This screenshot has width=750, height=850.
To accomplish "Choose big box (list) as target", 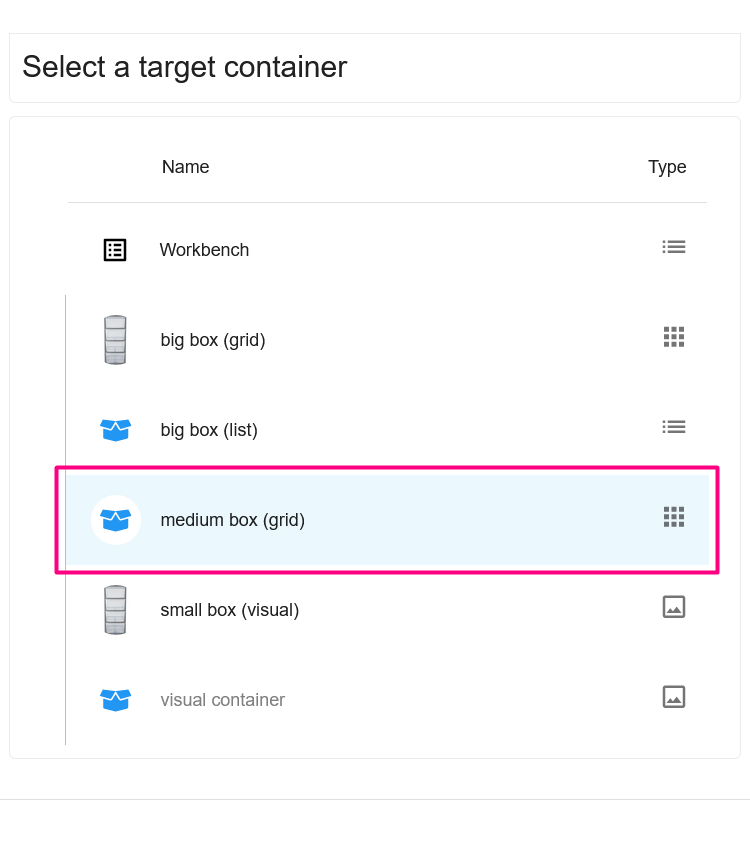I will [x=209, y=430].
